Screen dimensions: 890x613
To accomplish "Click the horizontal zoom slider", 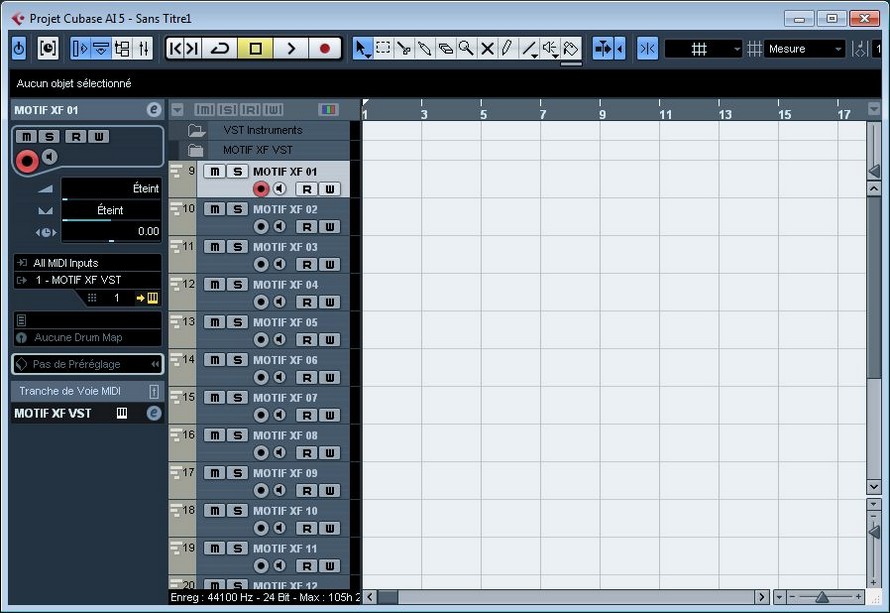I will (821, 597).
